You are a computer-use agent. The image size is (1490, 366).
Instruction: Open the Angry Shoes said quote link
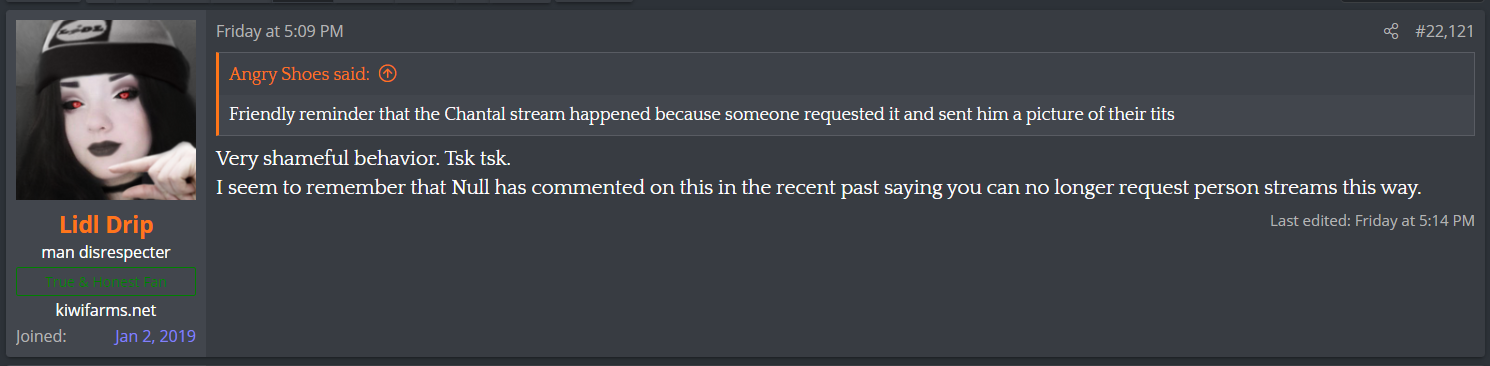coord(299,74)
